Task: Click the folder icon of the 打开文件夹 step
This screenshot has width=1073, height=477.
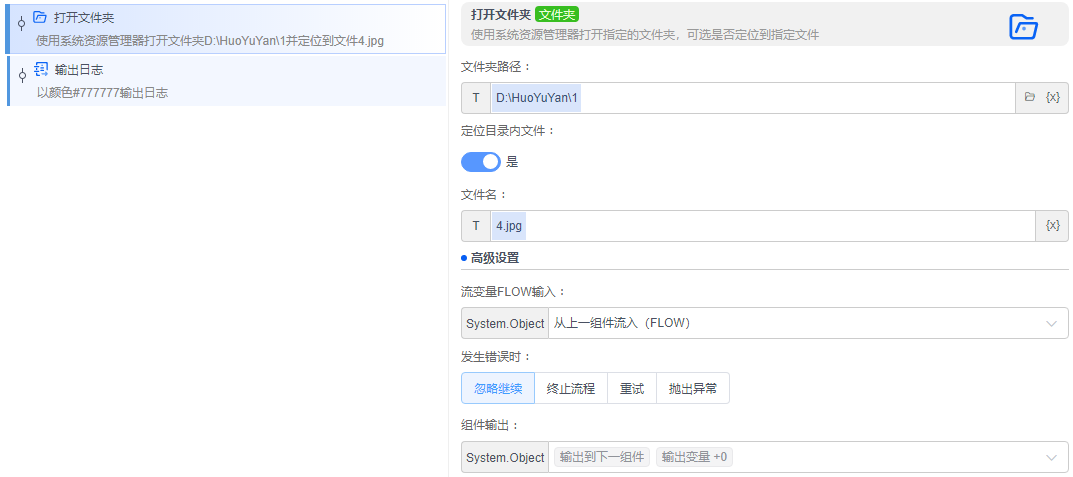Action: (40, 17)
